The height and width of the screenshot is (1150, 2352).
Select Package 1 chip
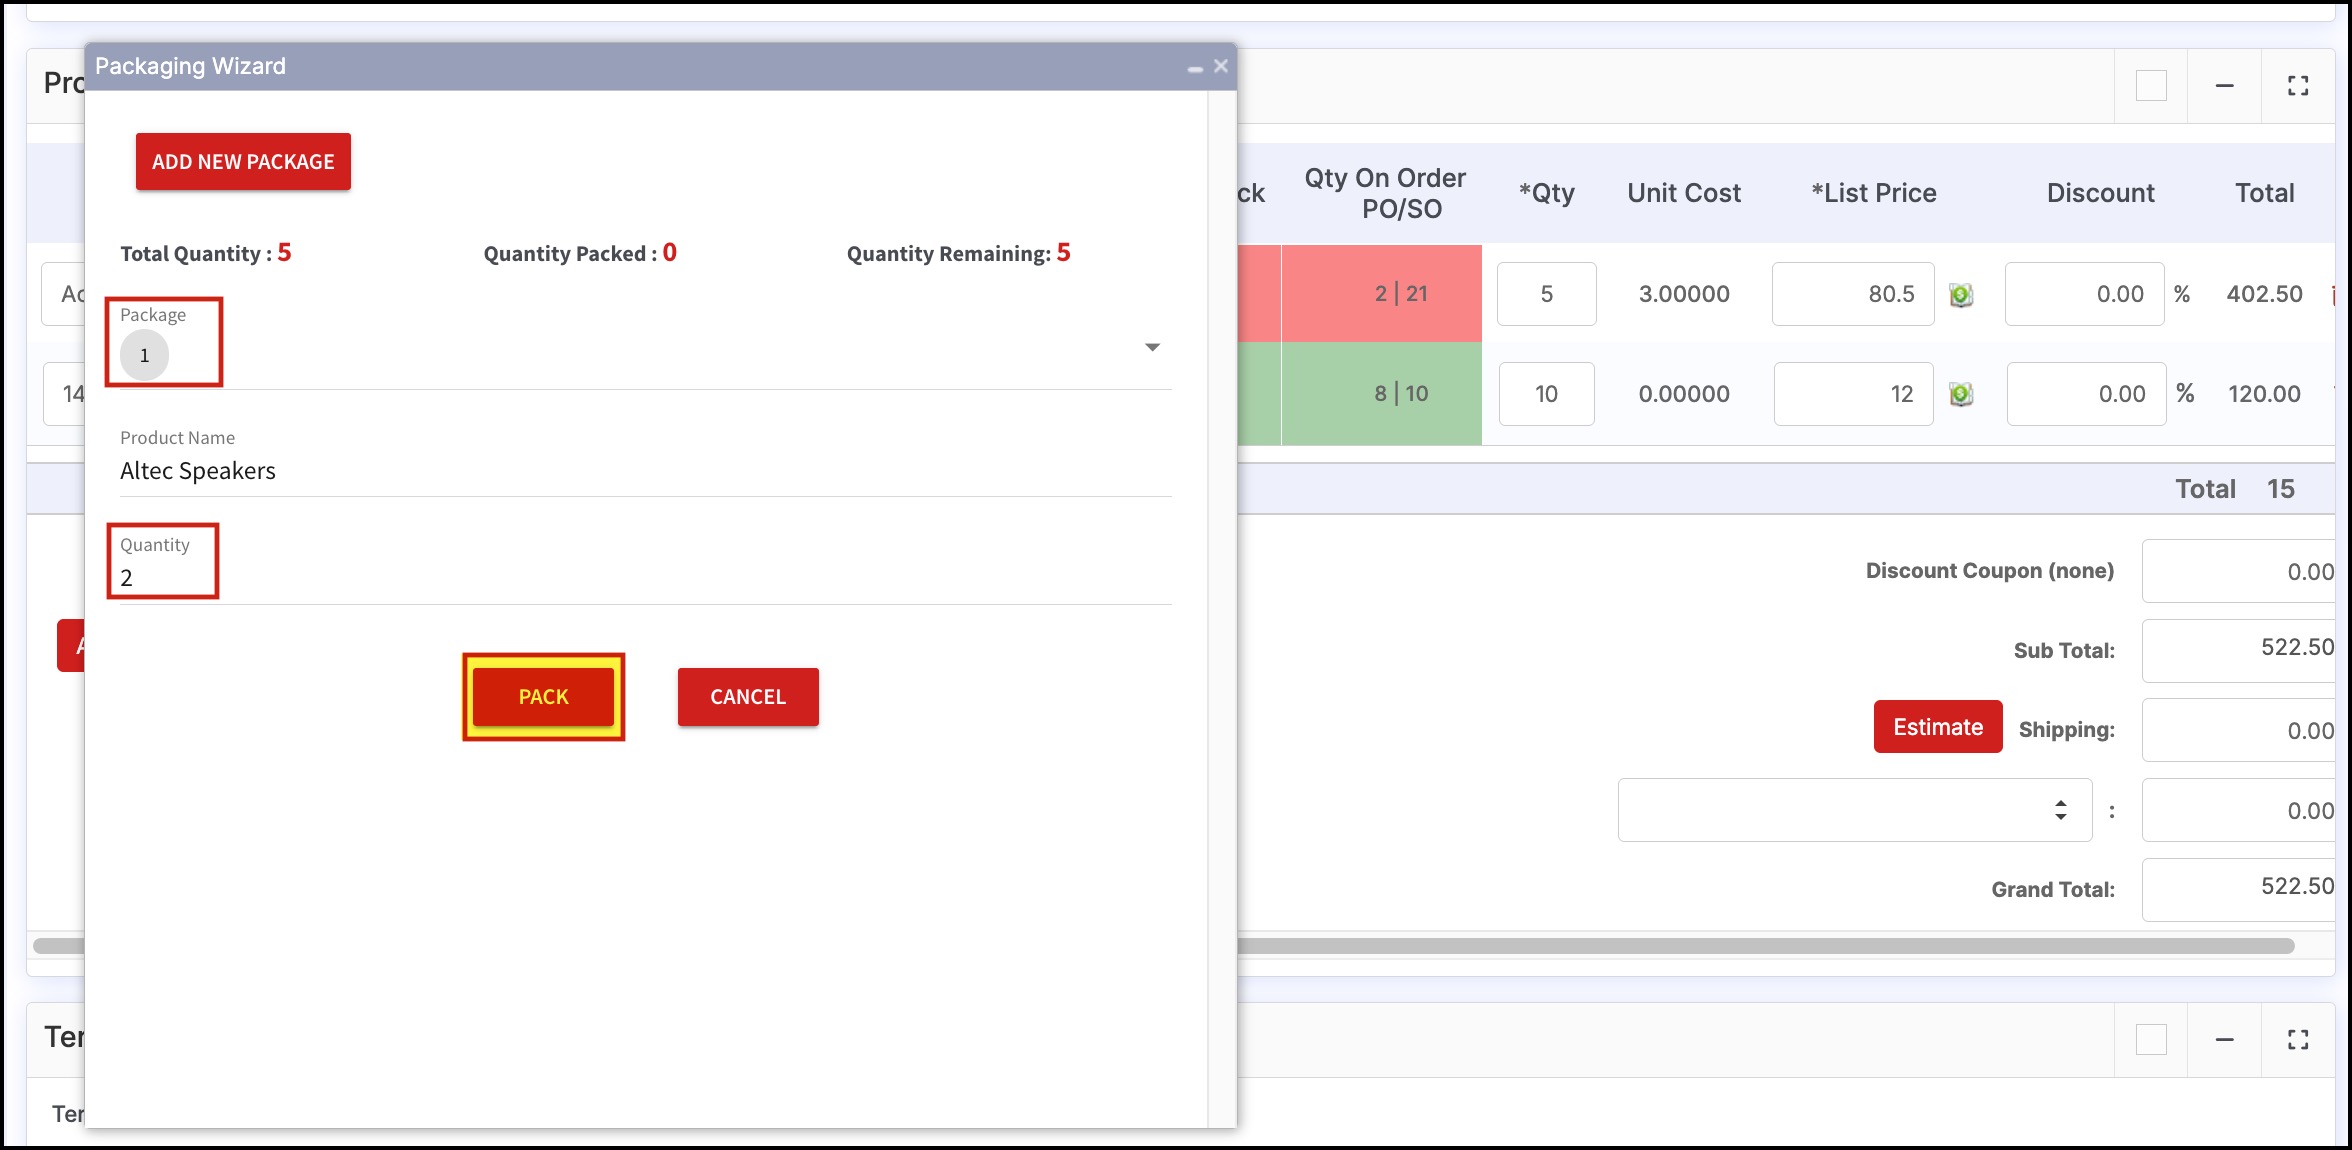[145, 355]
